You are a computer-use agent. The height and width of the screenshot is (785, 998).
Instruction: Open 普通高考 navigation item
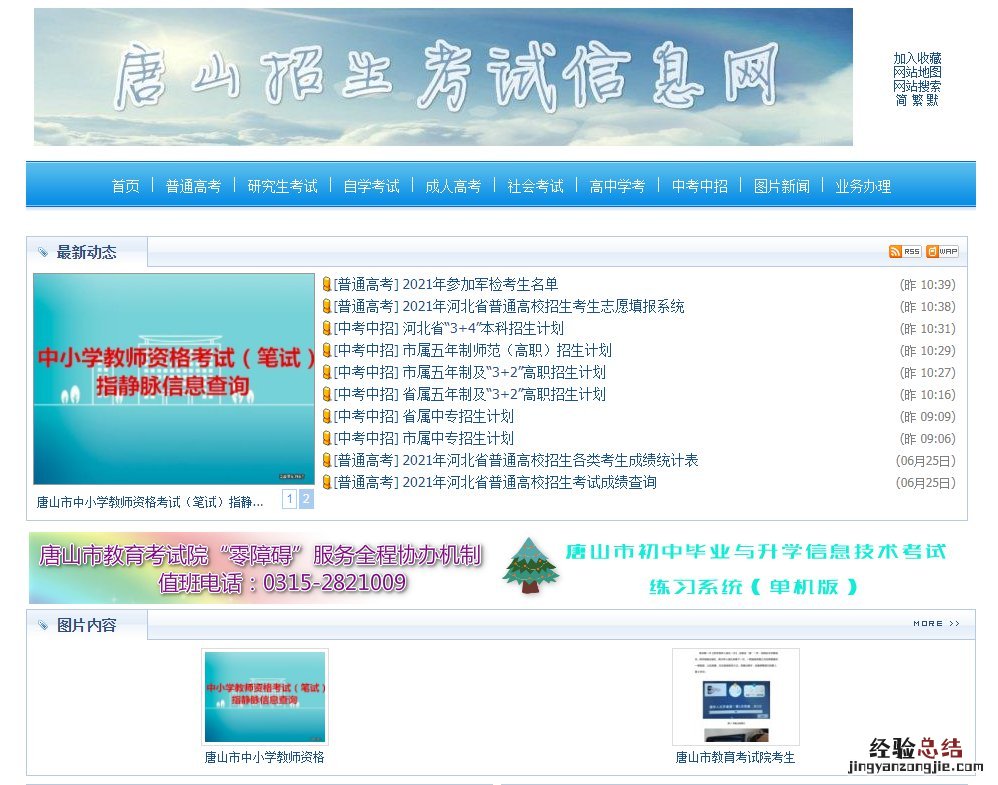tap(193, 186)
